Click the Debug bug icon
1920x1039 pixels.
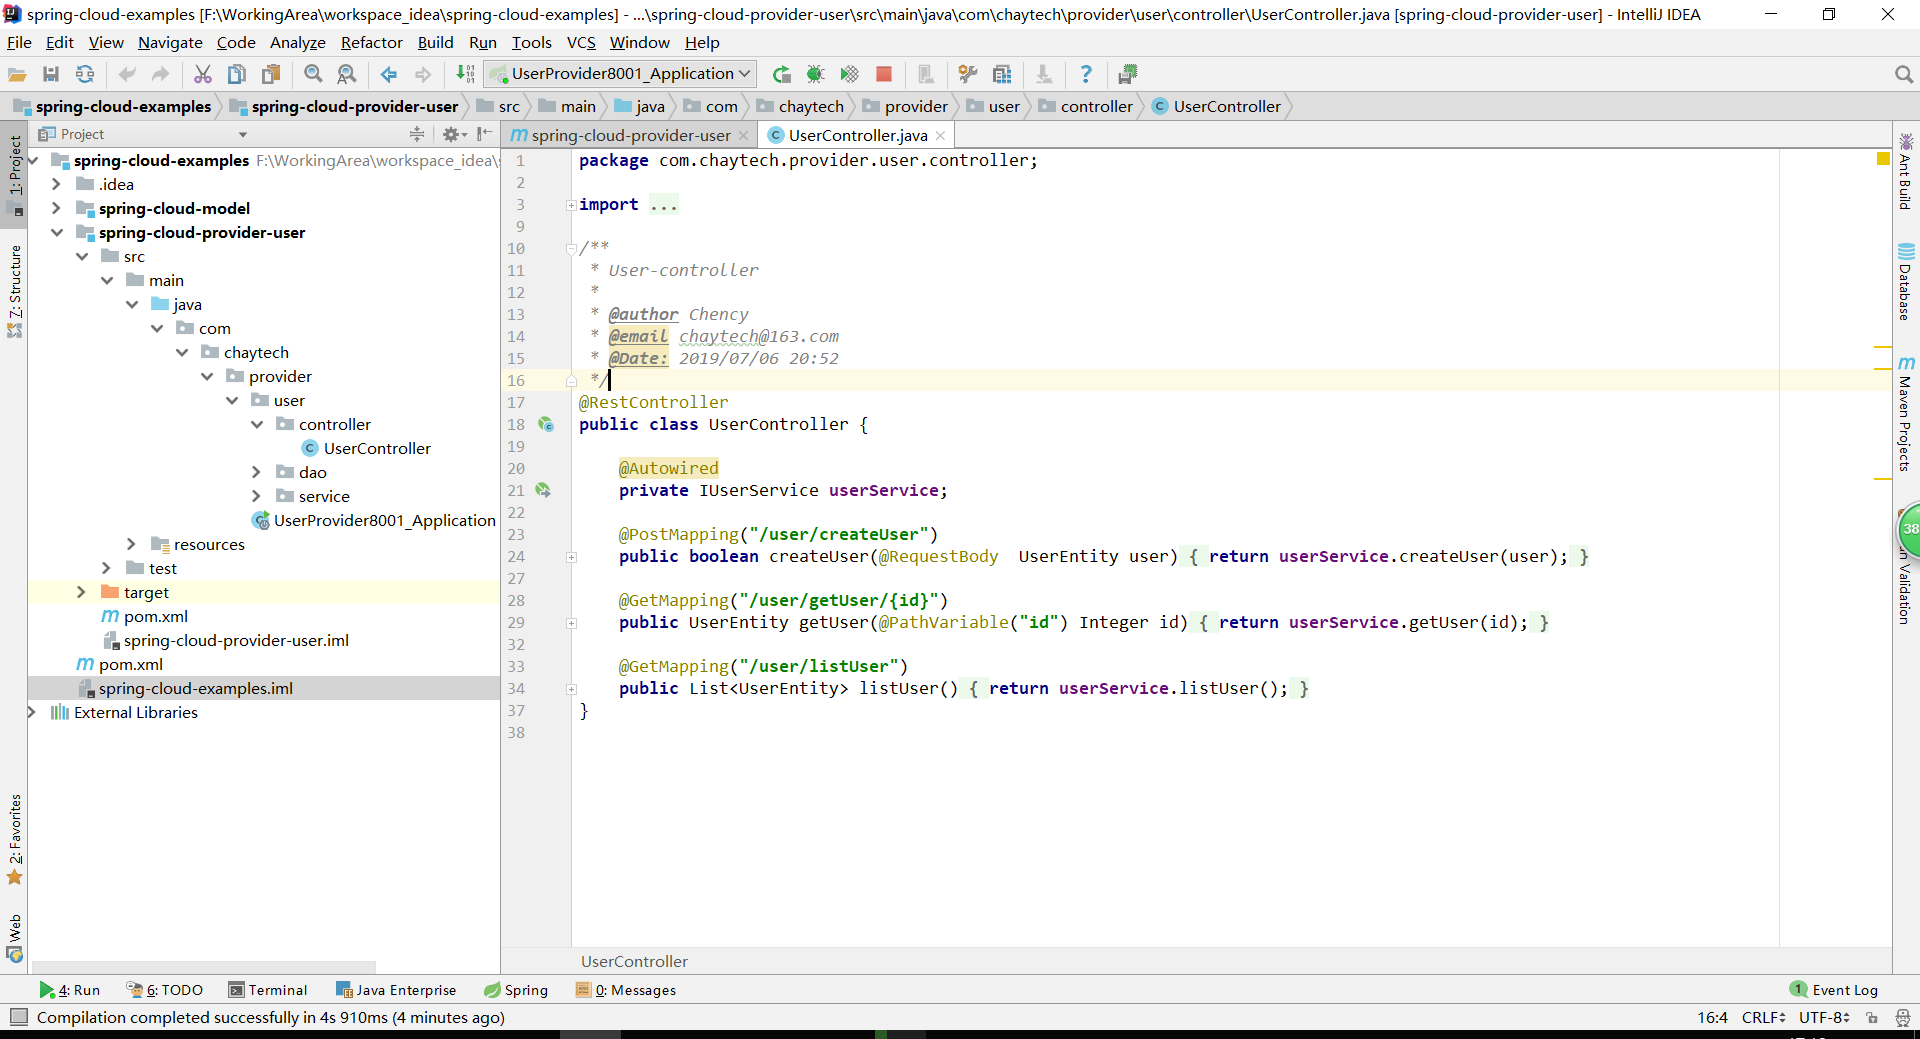pyautogui.click(x=816, y=74)
